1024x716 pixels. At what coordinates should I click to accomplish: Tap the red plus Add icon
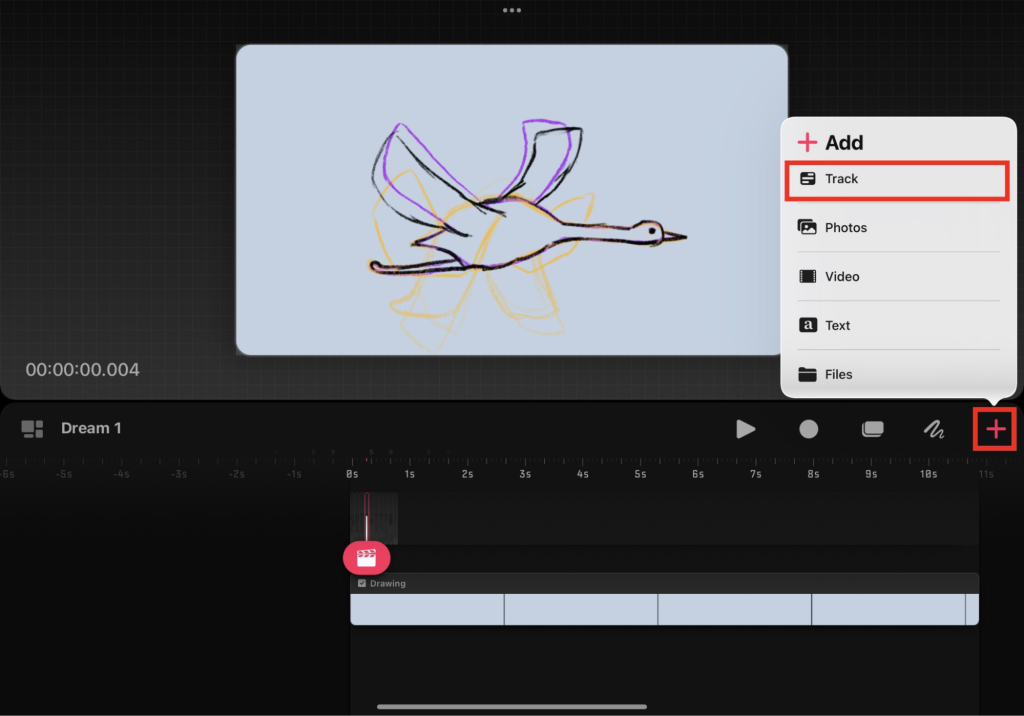click(x=995, y=429)
